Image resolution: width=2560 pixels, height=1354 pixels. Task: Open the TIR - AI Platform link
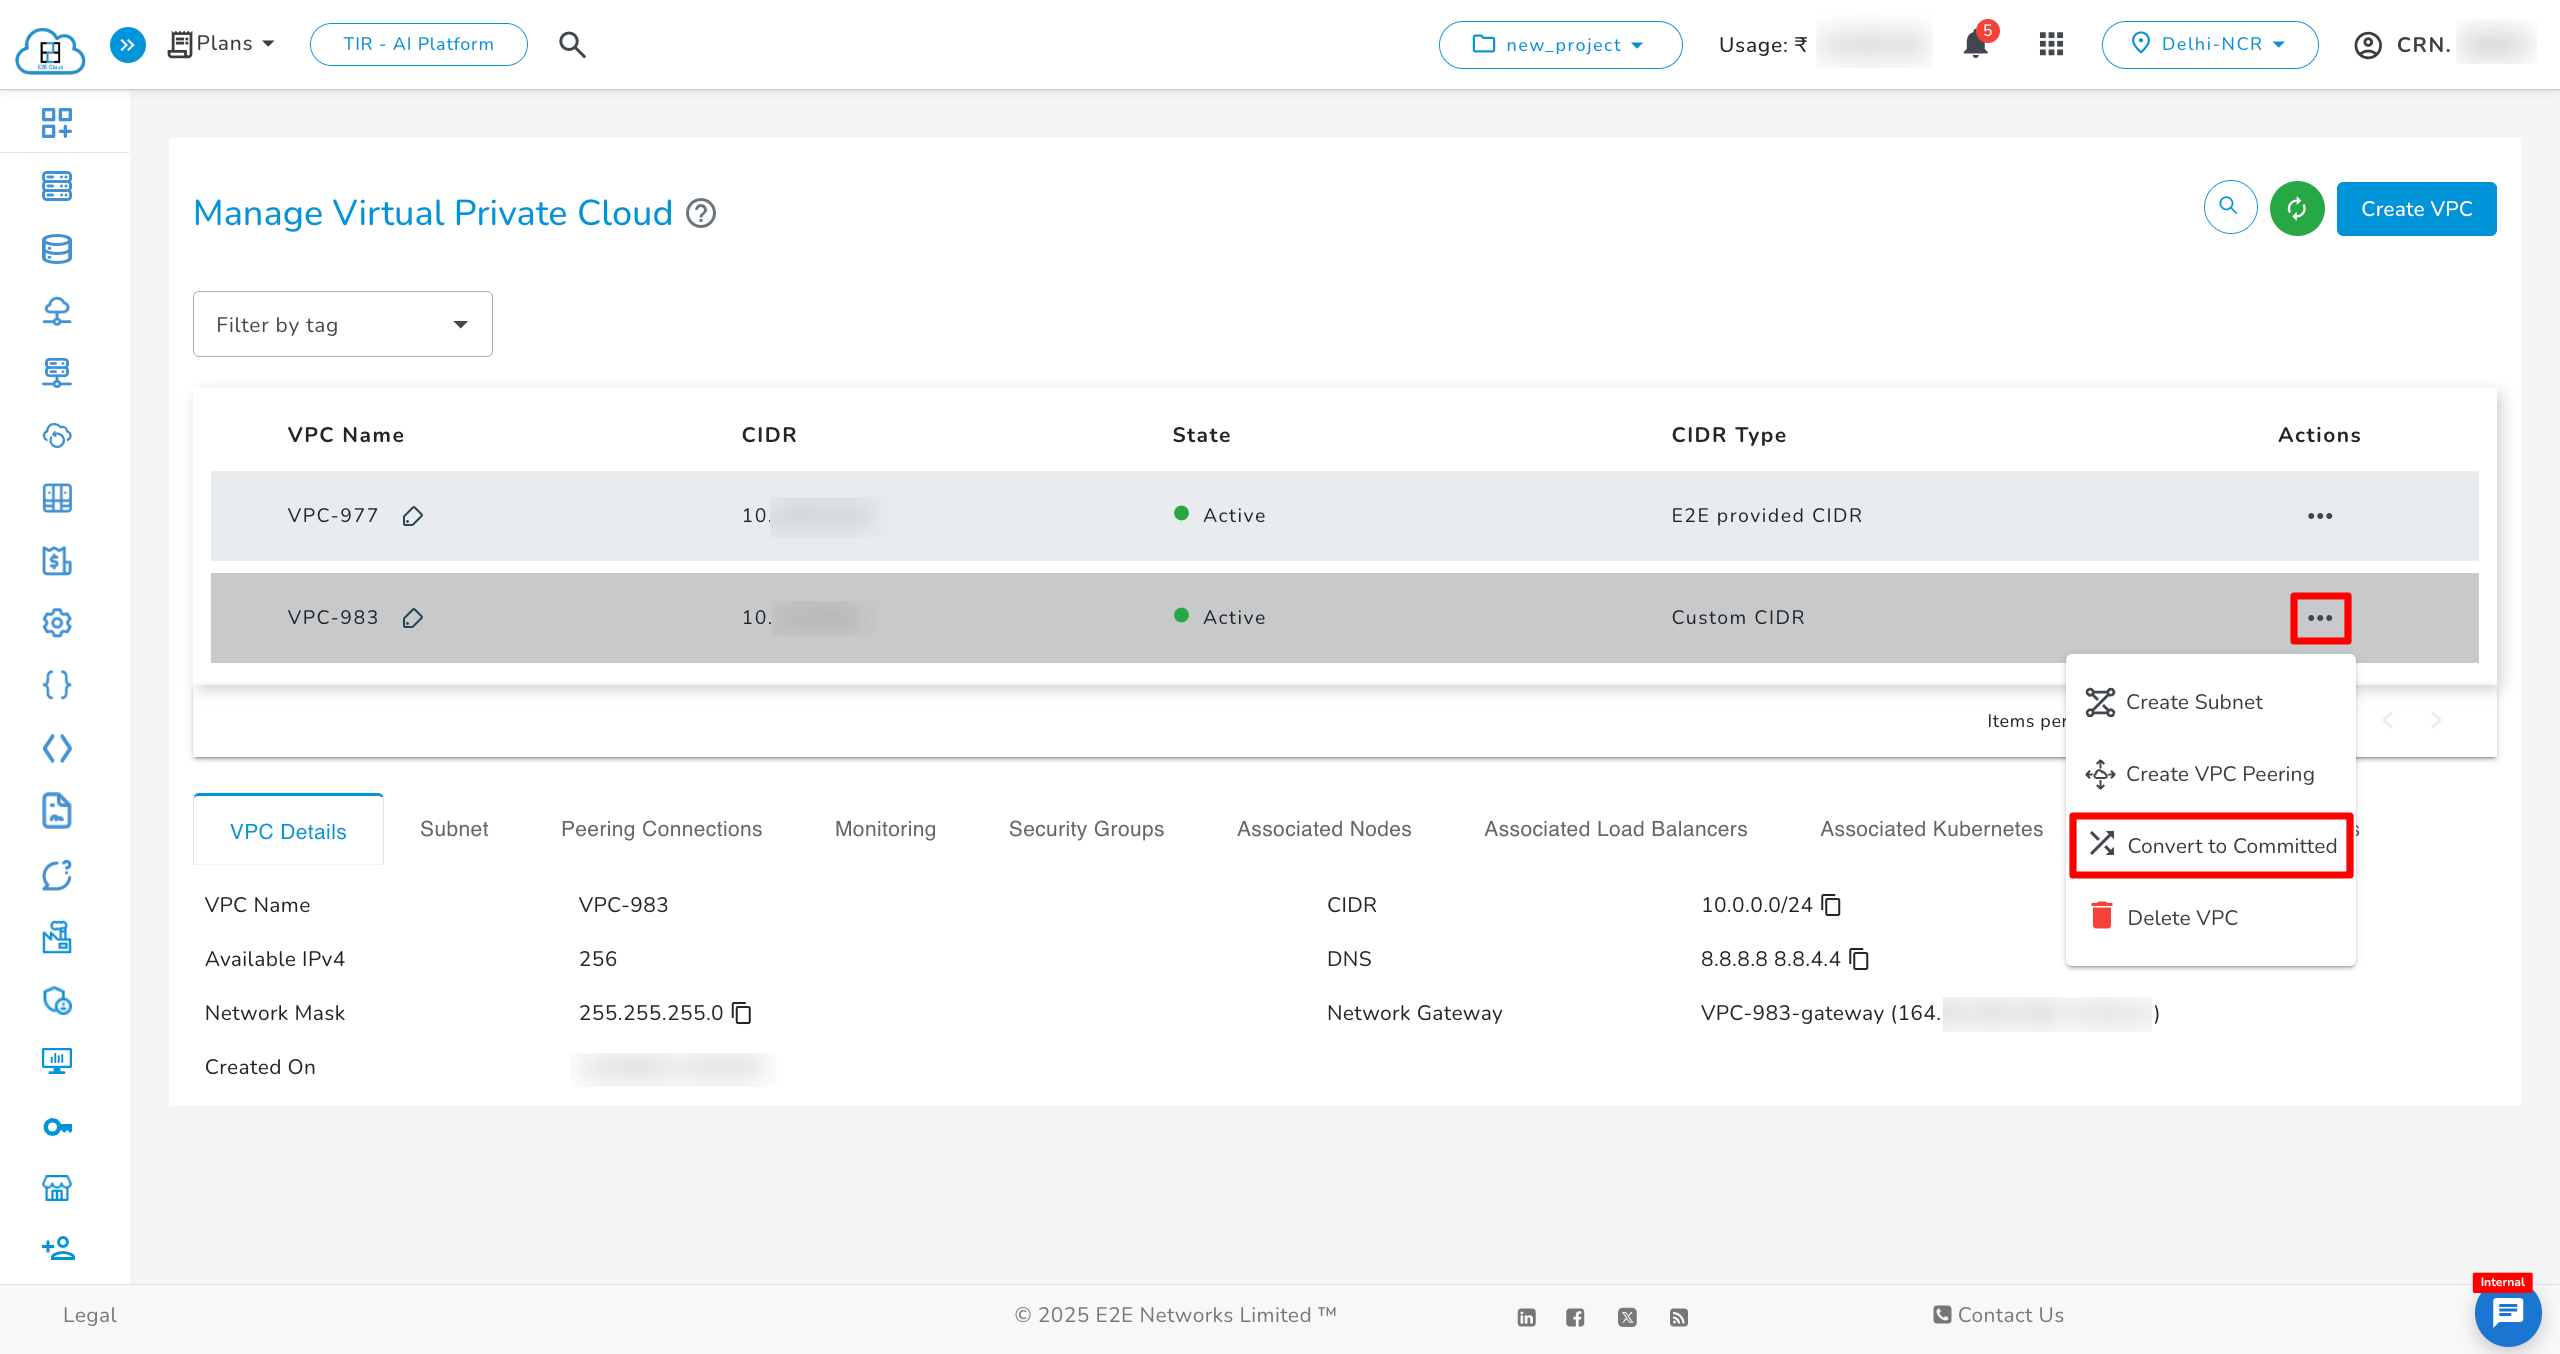coord(418,44)
